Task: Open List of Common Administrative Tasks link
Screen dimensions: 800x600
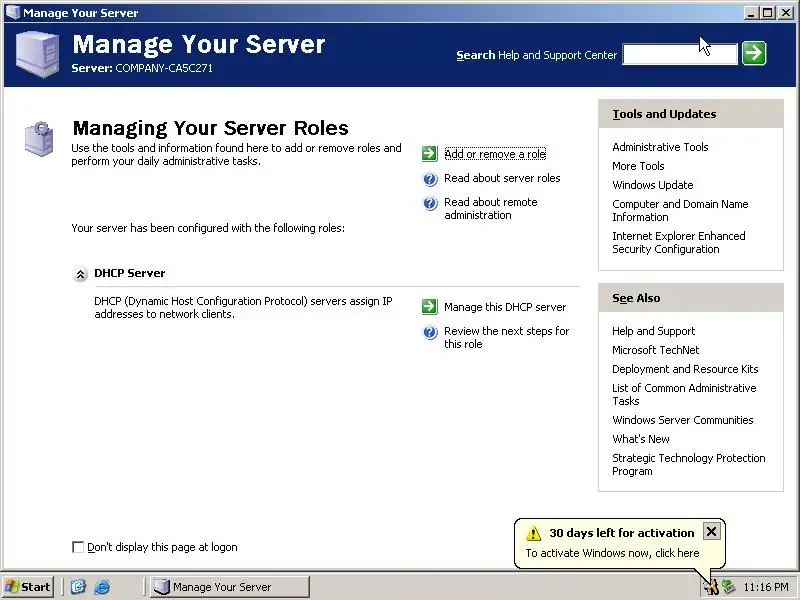Action: [684, 394]
